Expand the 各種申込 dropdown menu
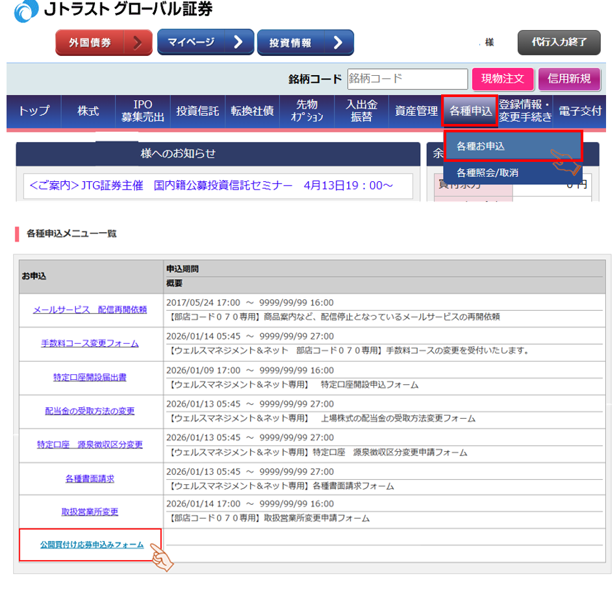 [469, 111]
